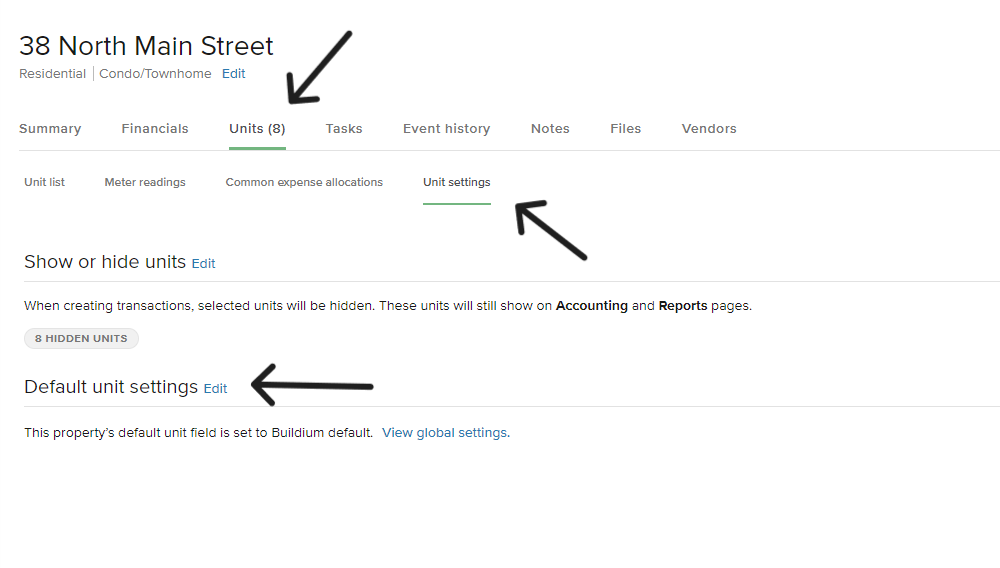This screenshot has height=568, width=1000.
Task: Select the Units (8) tab
Action: tap(257, 129)
